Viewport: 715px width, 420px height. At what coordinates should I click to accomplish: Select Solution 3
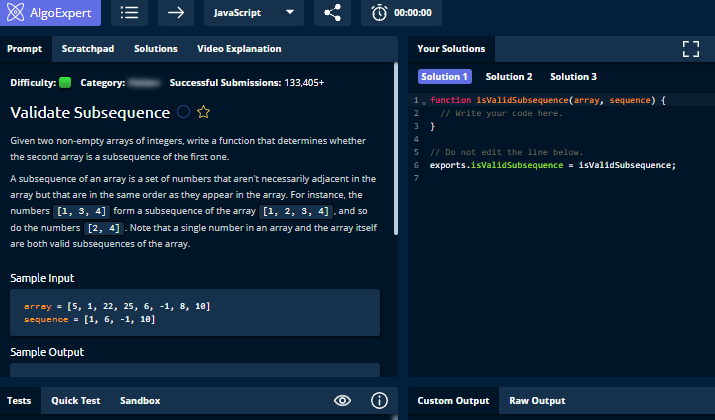(573, 77)
